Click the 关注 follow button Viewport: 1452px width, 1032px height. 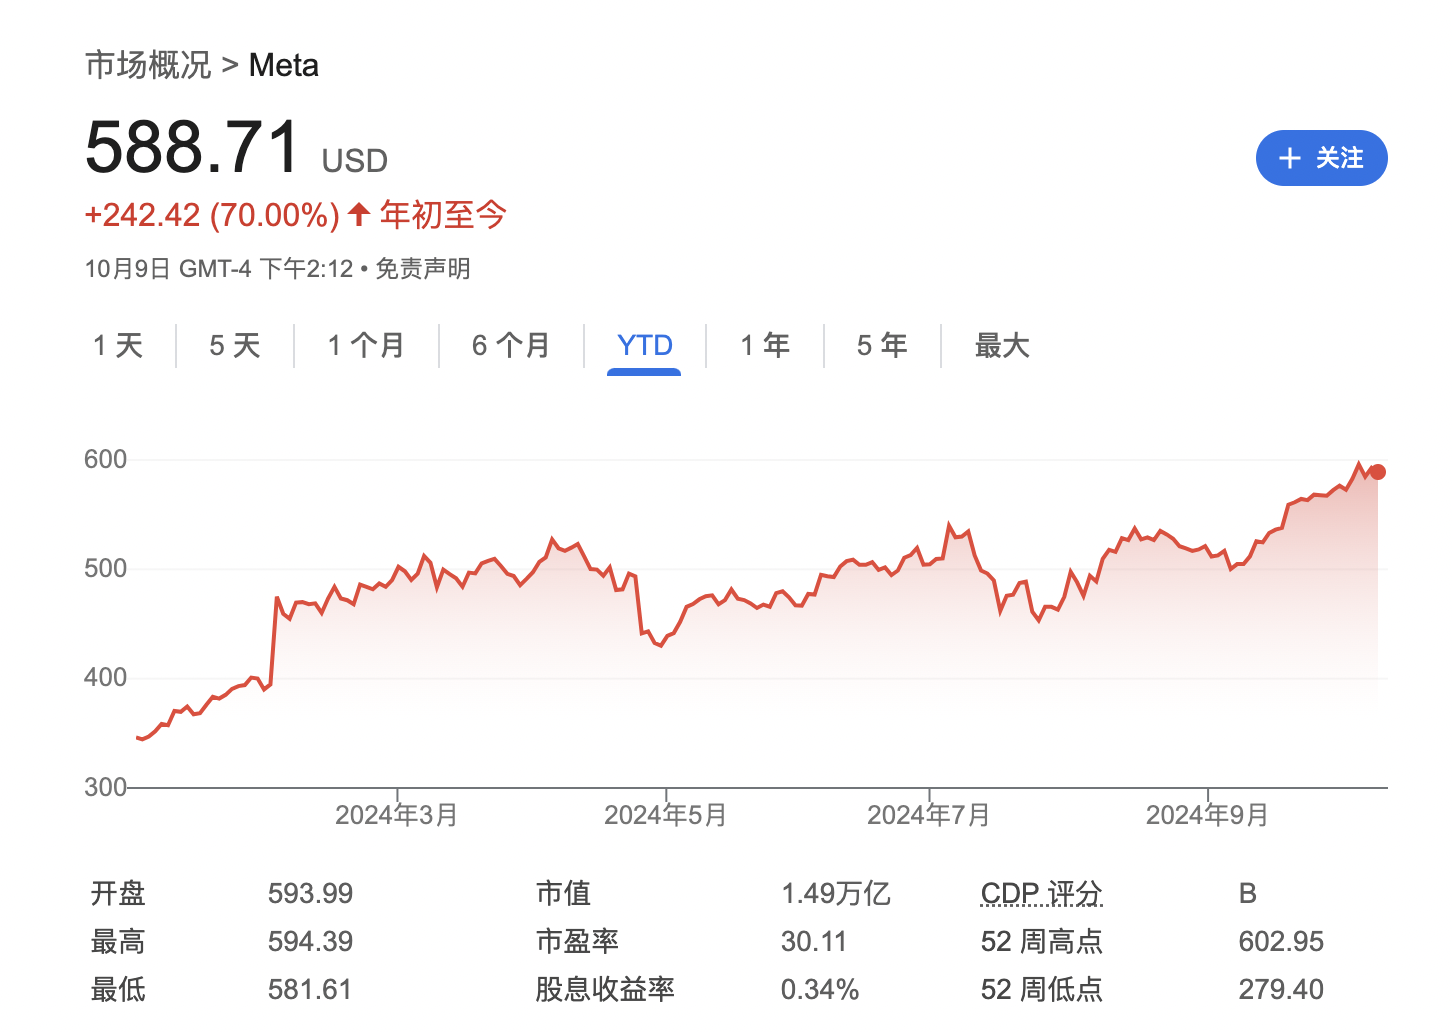(x=1320, y=158)
